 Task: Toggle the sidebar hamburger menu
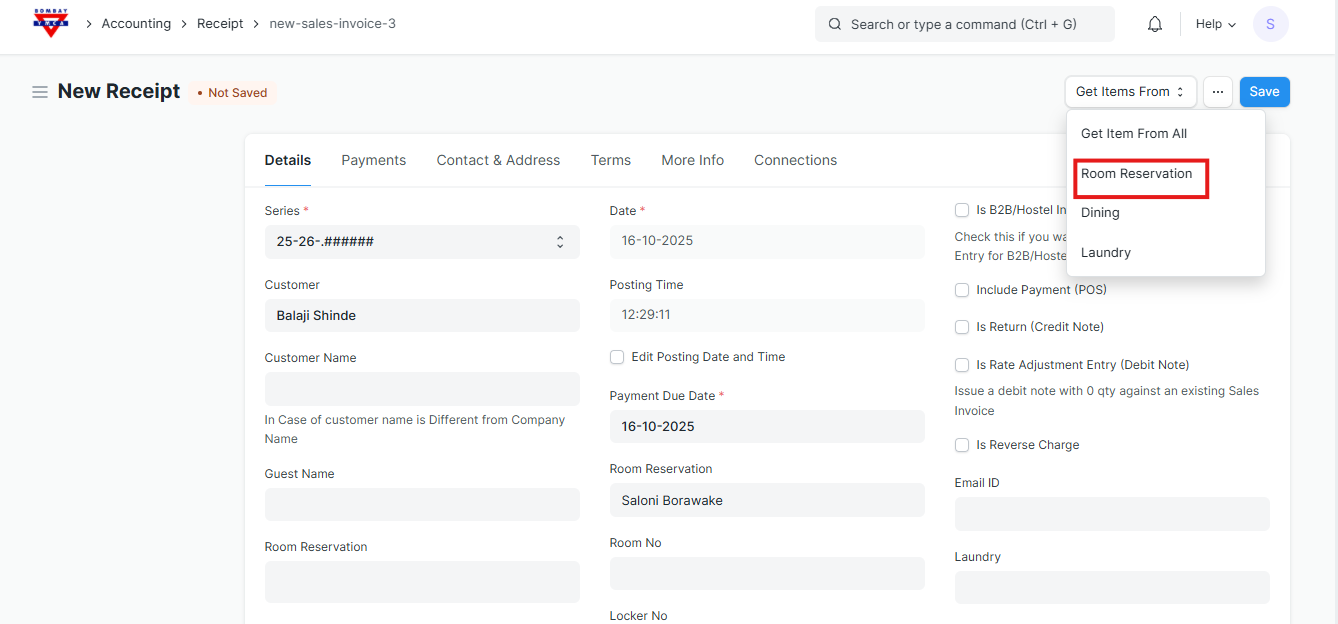pyautogui.click(x=40, y=92)
